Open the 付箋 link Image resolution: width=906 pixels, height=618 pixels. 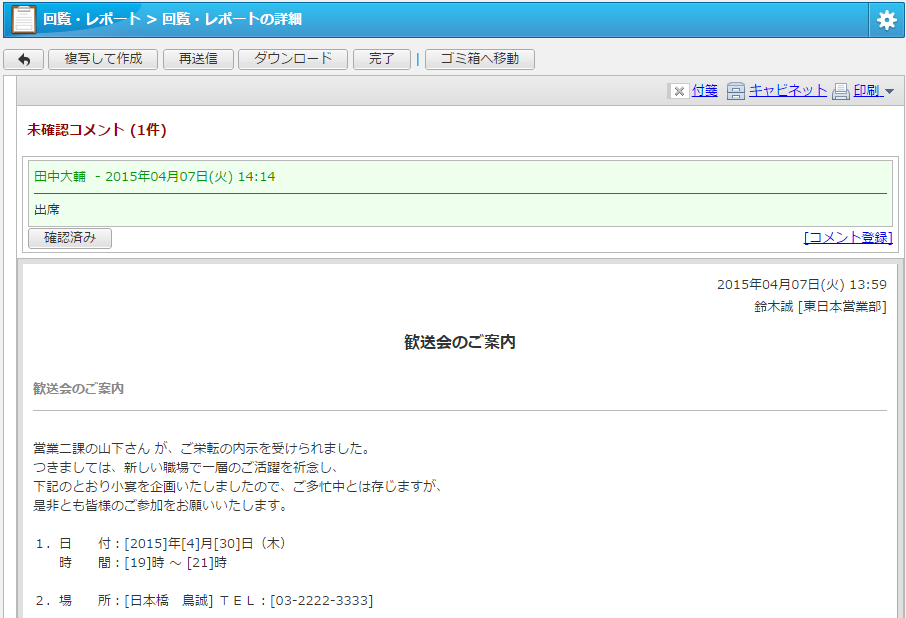point(704,91)
